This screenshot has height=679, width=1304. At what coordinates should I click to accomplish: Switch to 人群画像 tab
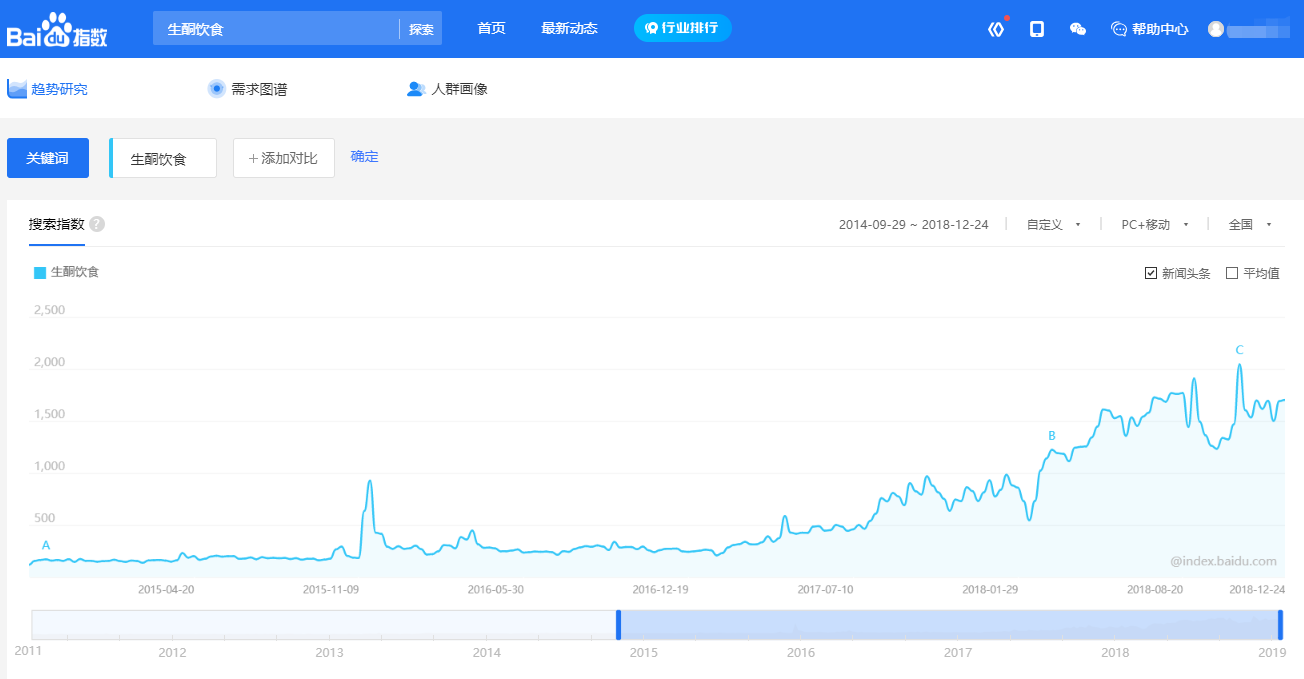tap(447, 89)
